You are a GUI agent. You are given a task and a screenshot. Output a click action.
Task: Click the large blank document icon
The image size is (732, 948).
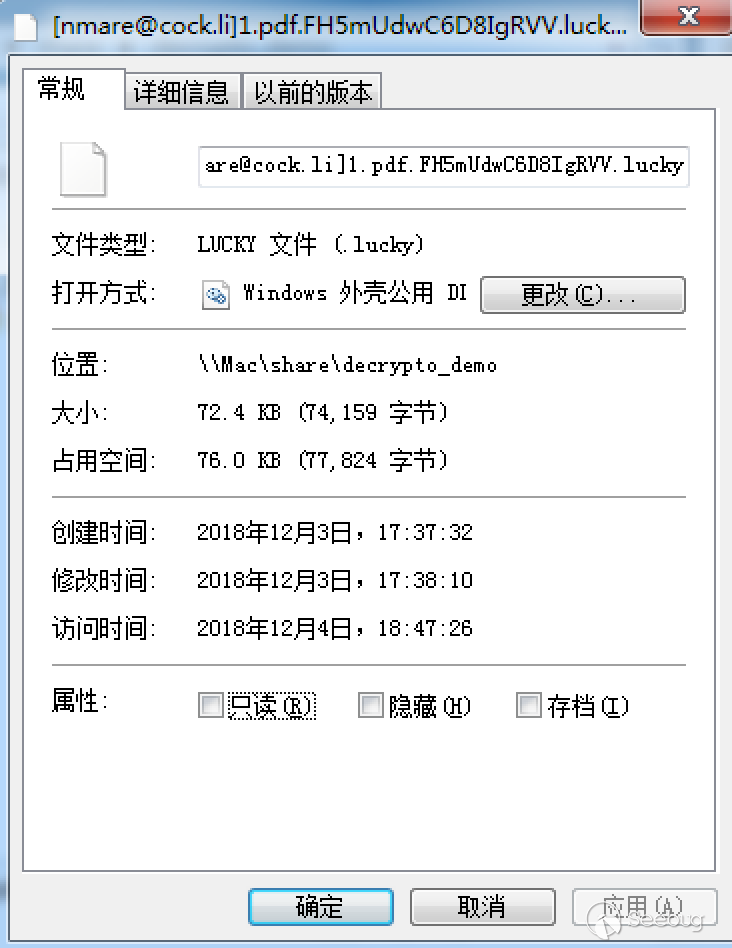coord(83,169)
